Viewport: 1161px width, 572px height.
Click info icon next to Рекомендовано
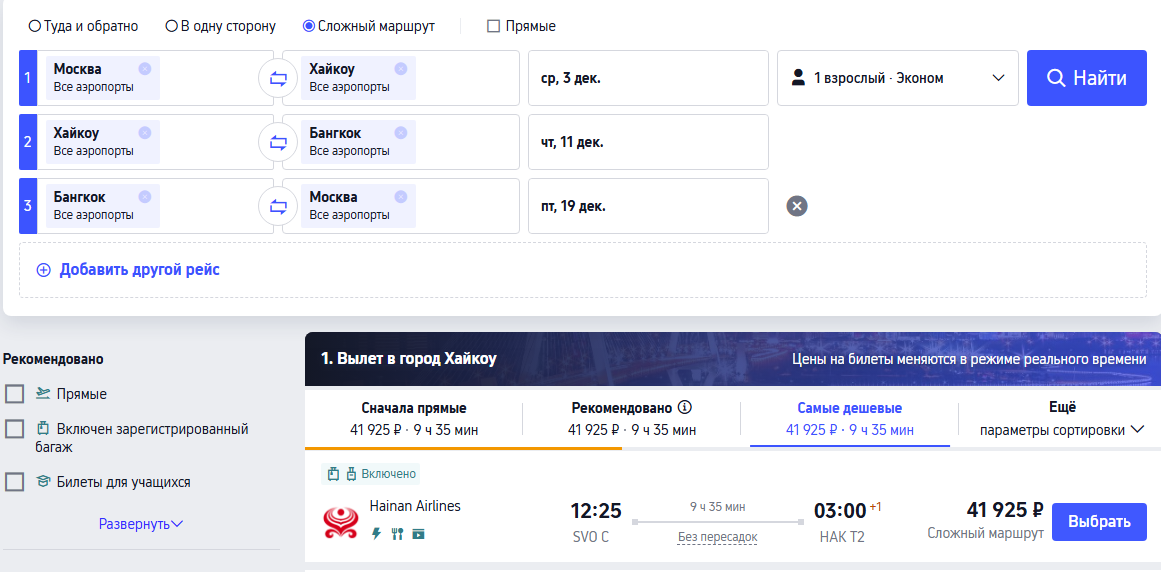click(685, 408)
